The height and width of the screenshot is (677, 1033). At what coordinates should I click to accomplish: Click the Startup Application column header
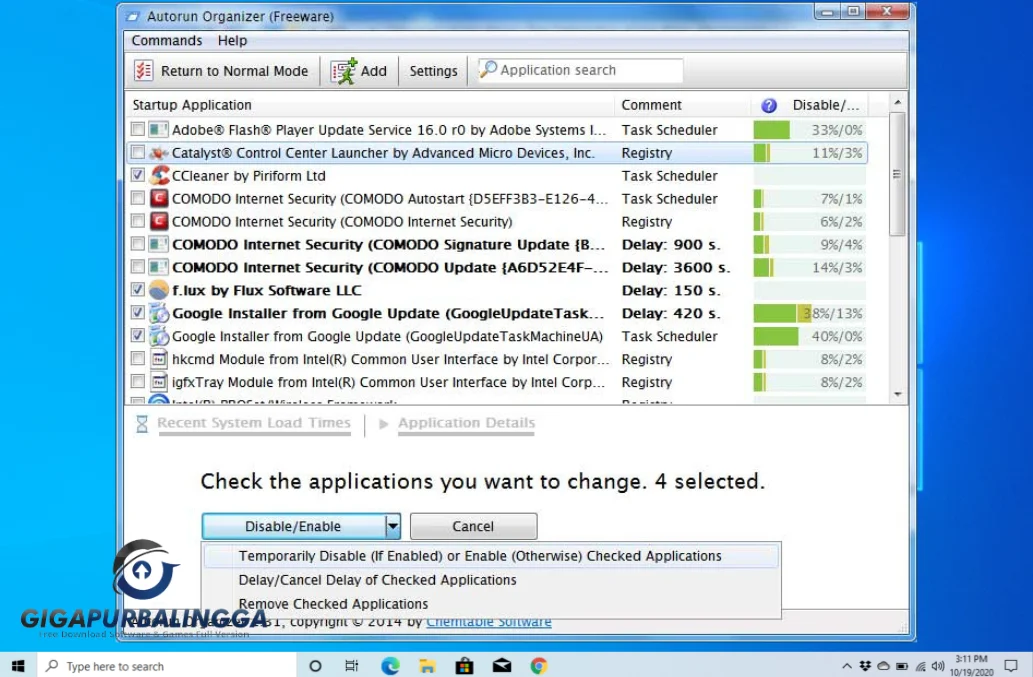(370, 105)
